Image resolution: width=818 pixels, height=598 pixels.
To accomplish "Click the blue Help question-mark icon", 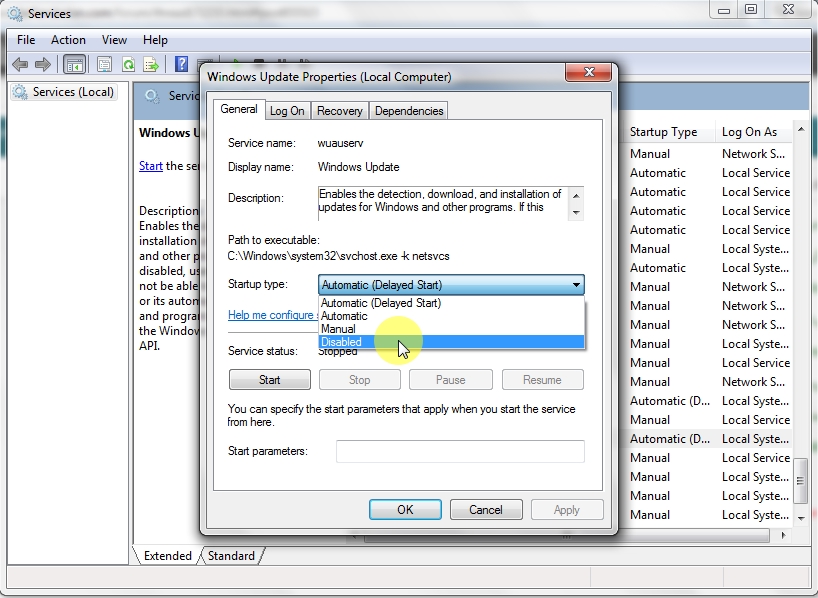I will [181, 64].
